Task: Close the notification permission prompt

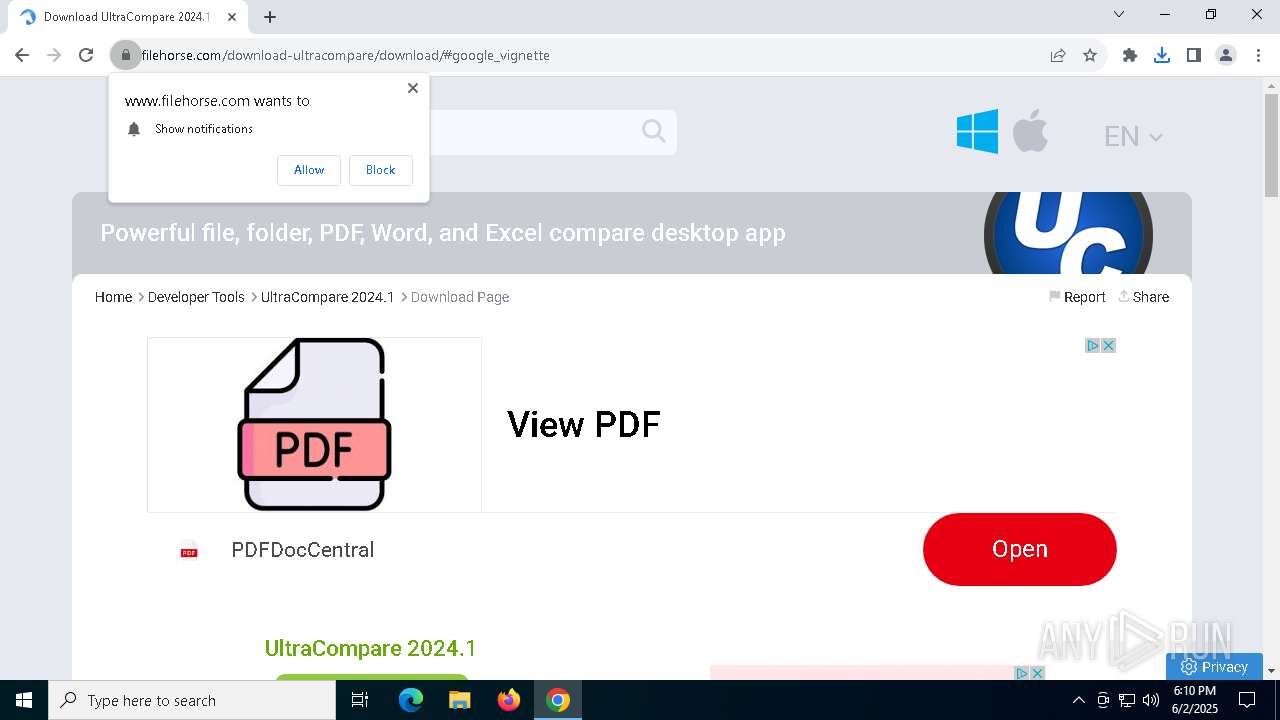Action: tap(413, 88)
